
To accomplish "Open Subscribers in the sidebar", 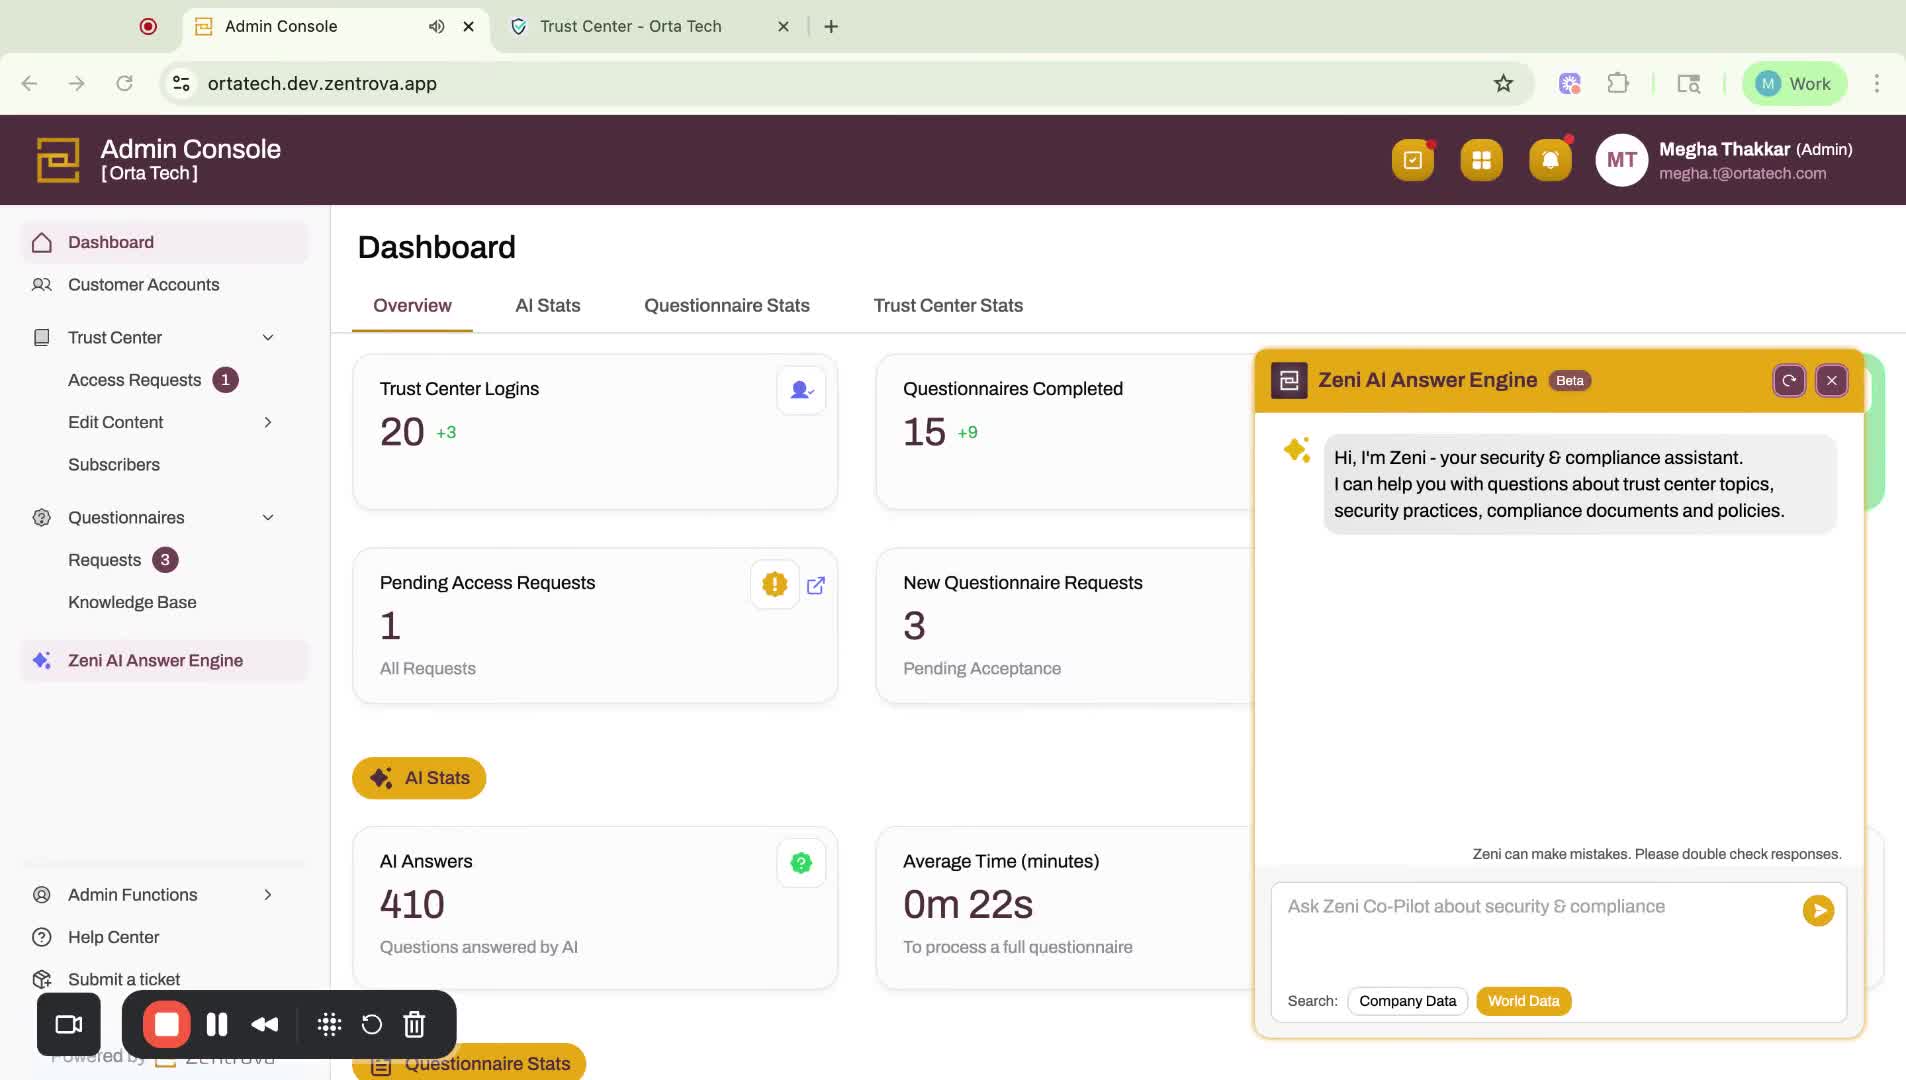I will pyautogui.click(x=114, y=465).
